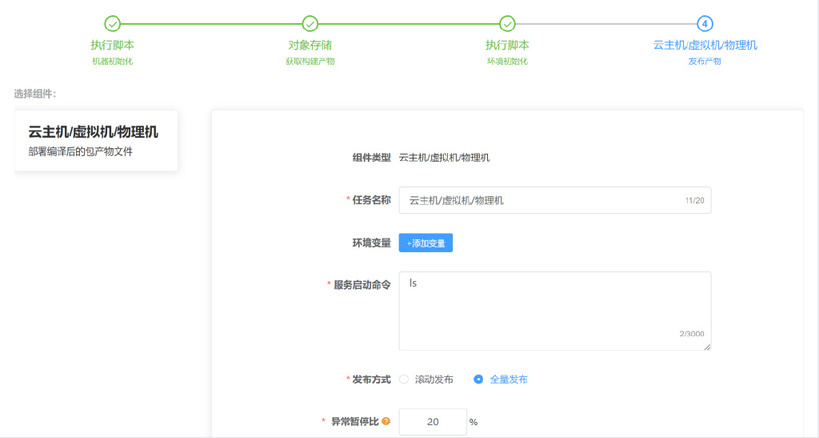Viewport: 819px width, 438px height.
Task: Click the 异常暂停比 number field showing 20
Action: click(432, 422)
